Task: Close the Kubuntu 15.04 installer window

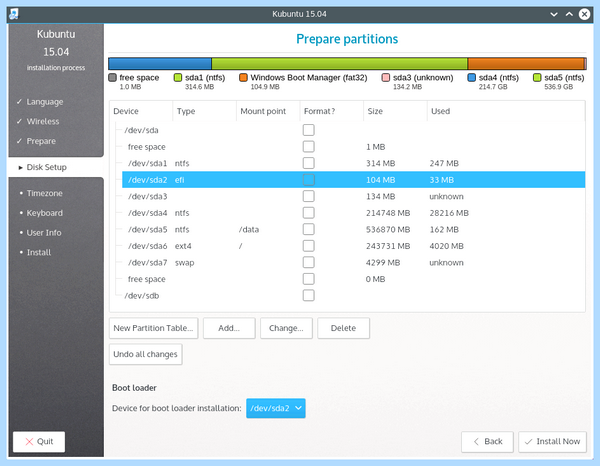Action: [584, 14]
